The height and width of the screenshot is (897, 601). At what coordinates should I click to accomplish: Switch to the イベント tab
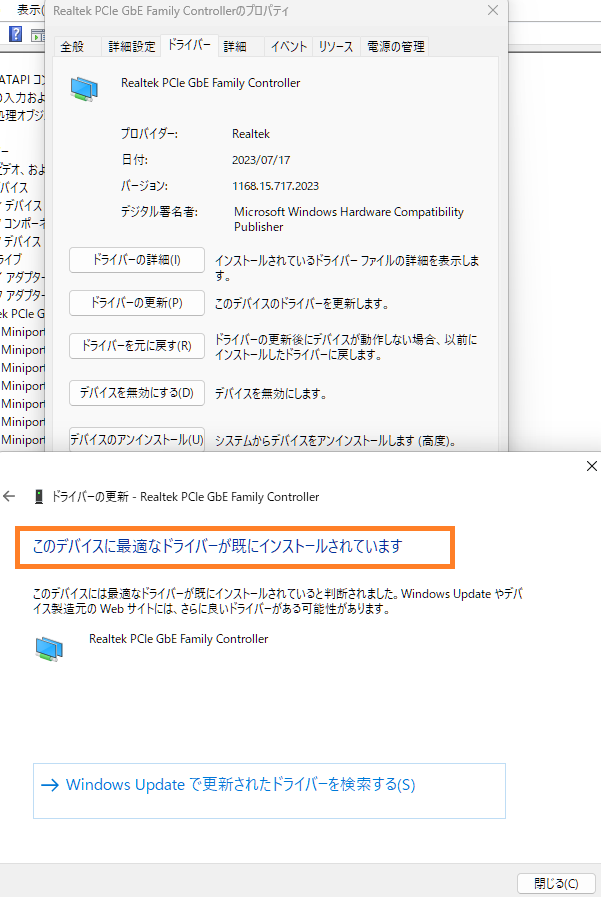(x=288, y=46)
